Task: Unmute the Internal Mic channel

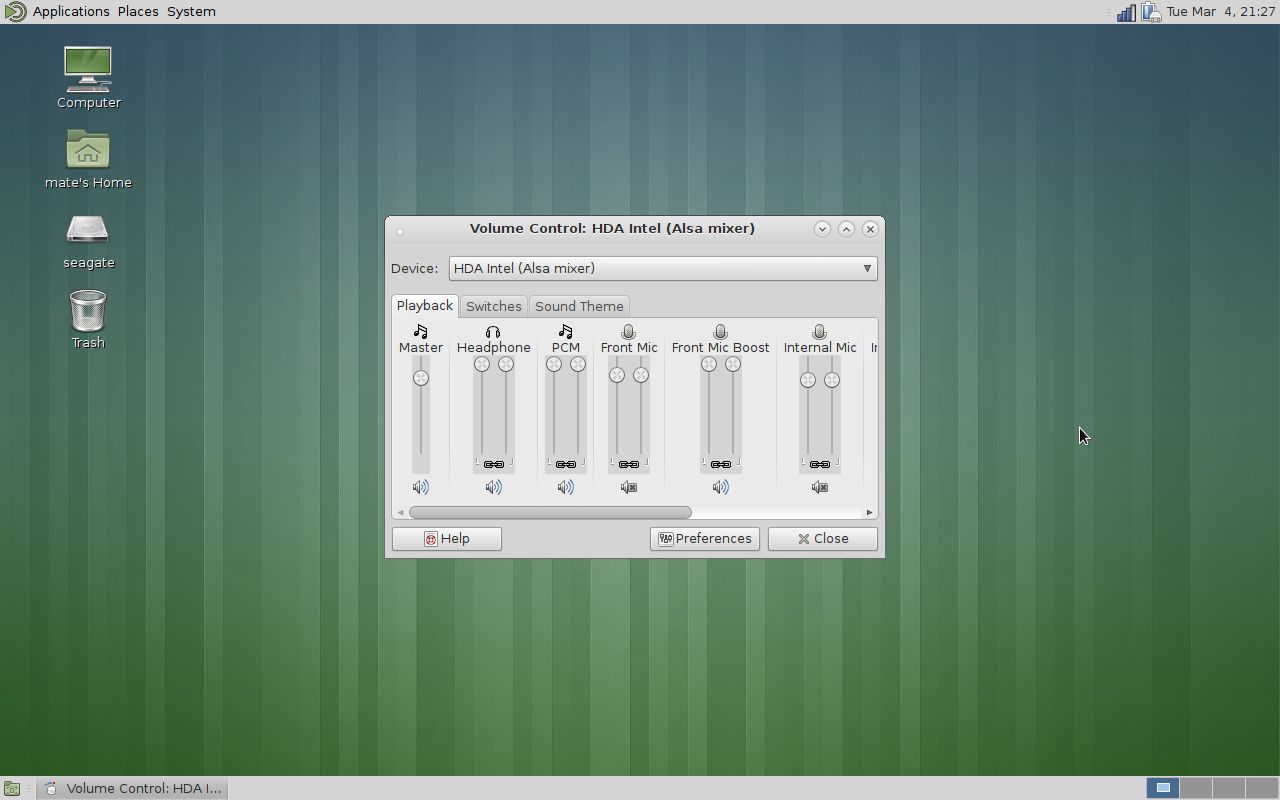Action: coord(819,487)
